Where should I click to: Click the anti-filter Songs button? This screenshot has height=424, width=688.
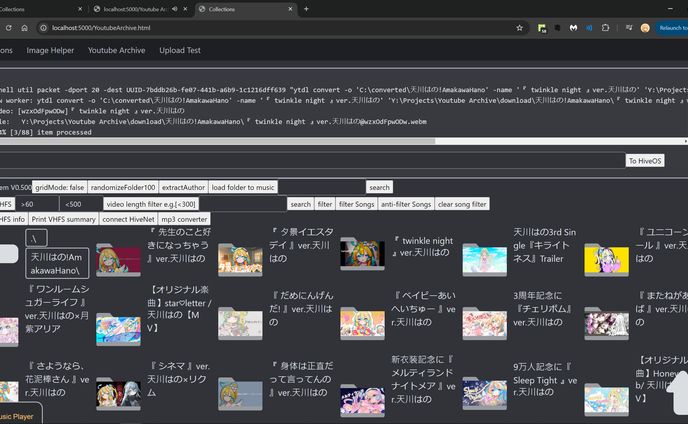point(406,204)
